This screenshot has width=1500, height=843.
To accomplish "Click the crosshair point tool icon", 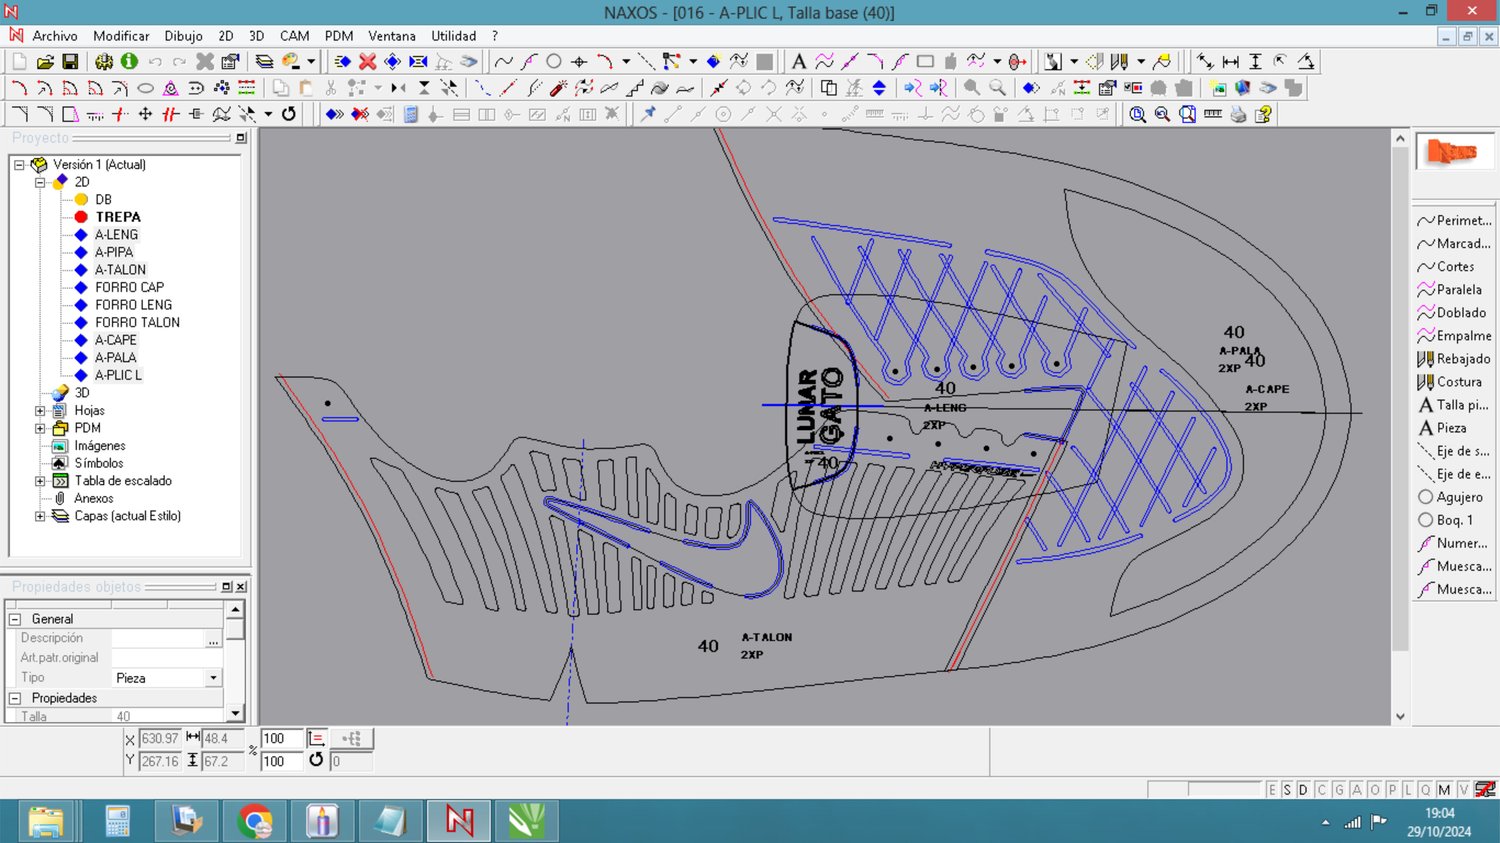I will (x=579, y=62).
